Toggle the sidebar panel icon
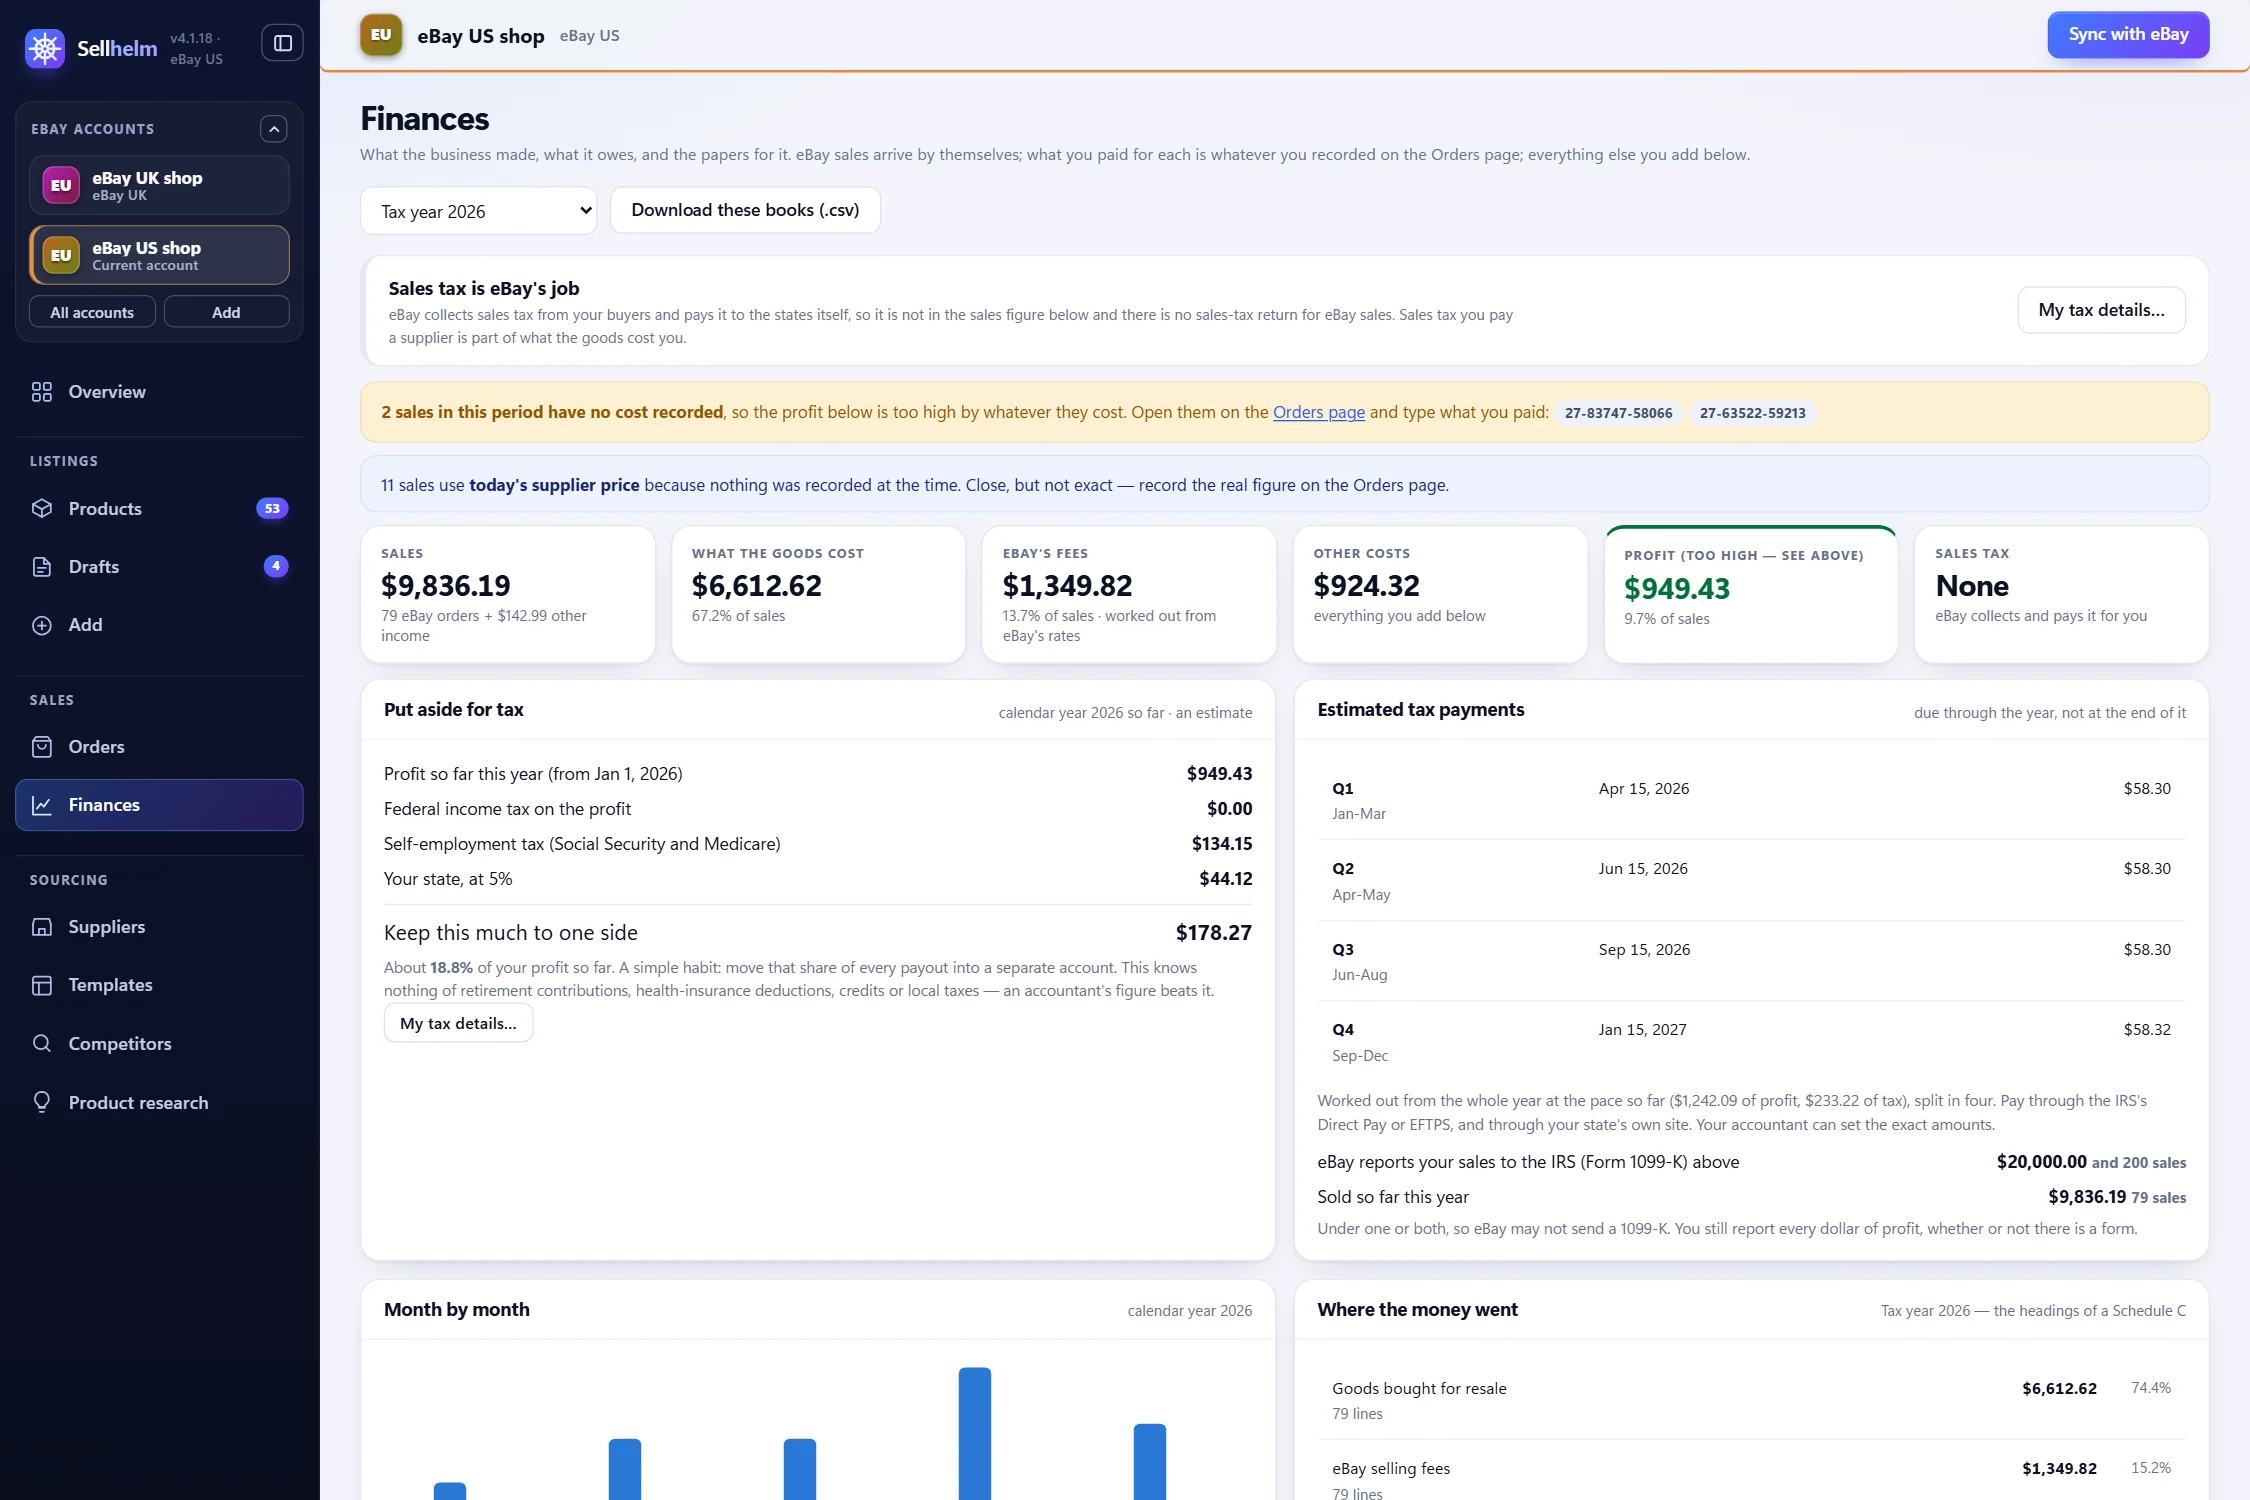This screenshot has width=2250, height=1500. (282, 43)
